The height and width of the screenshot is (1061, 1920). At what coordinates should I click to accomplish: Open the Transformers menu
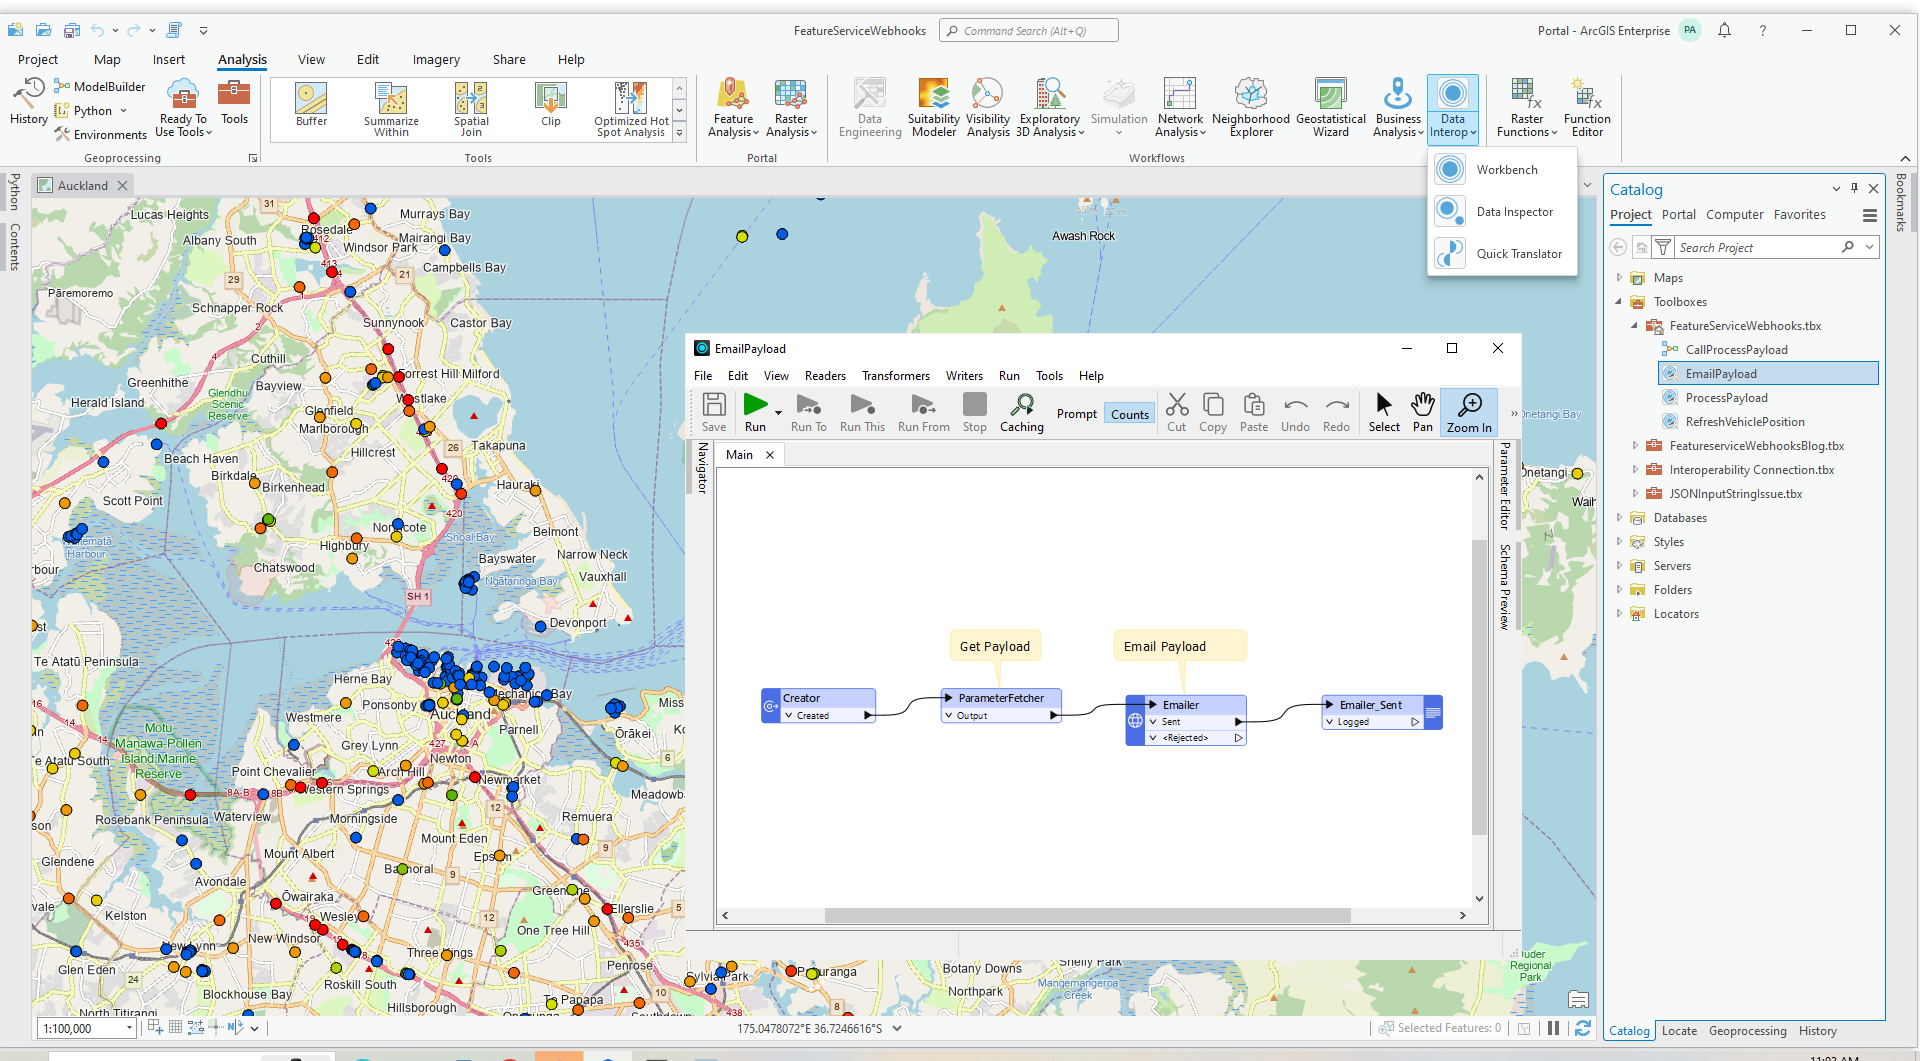coord(895,376)
